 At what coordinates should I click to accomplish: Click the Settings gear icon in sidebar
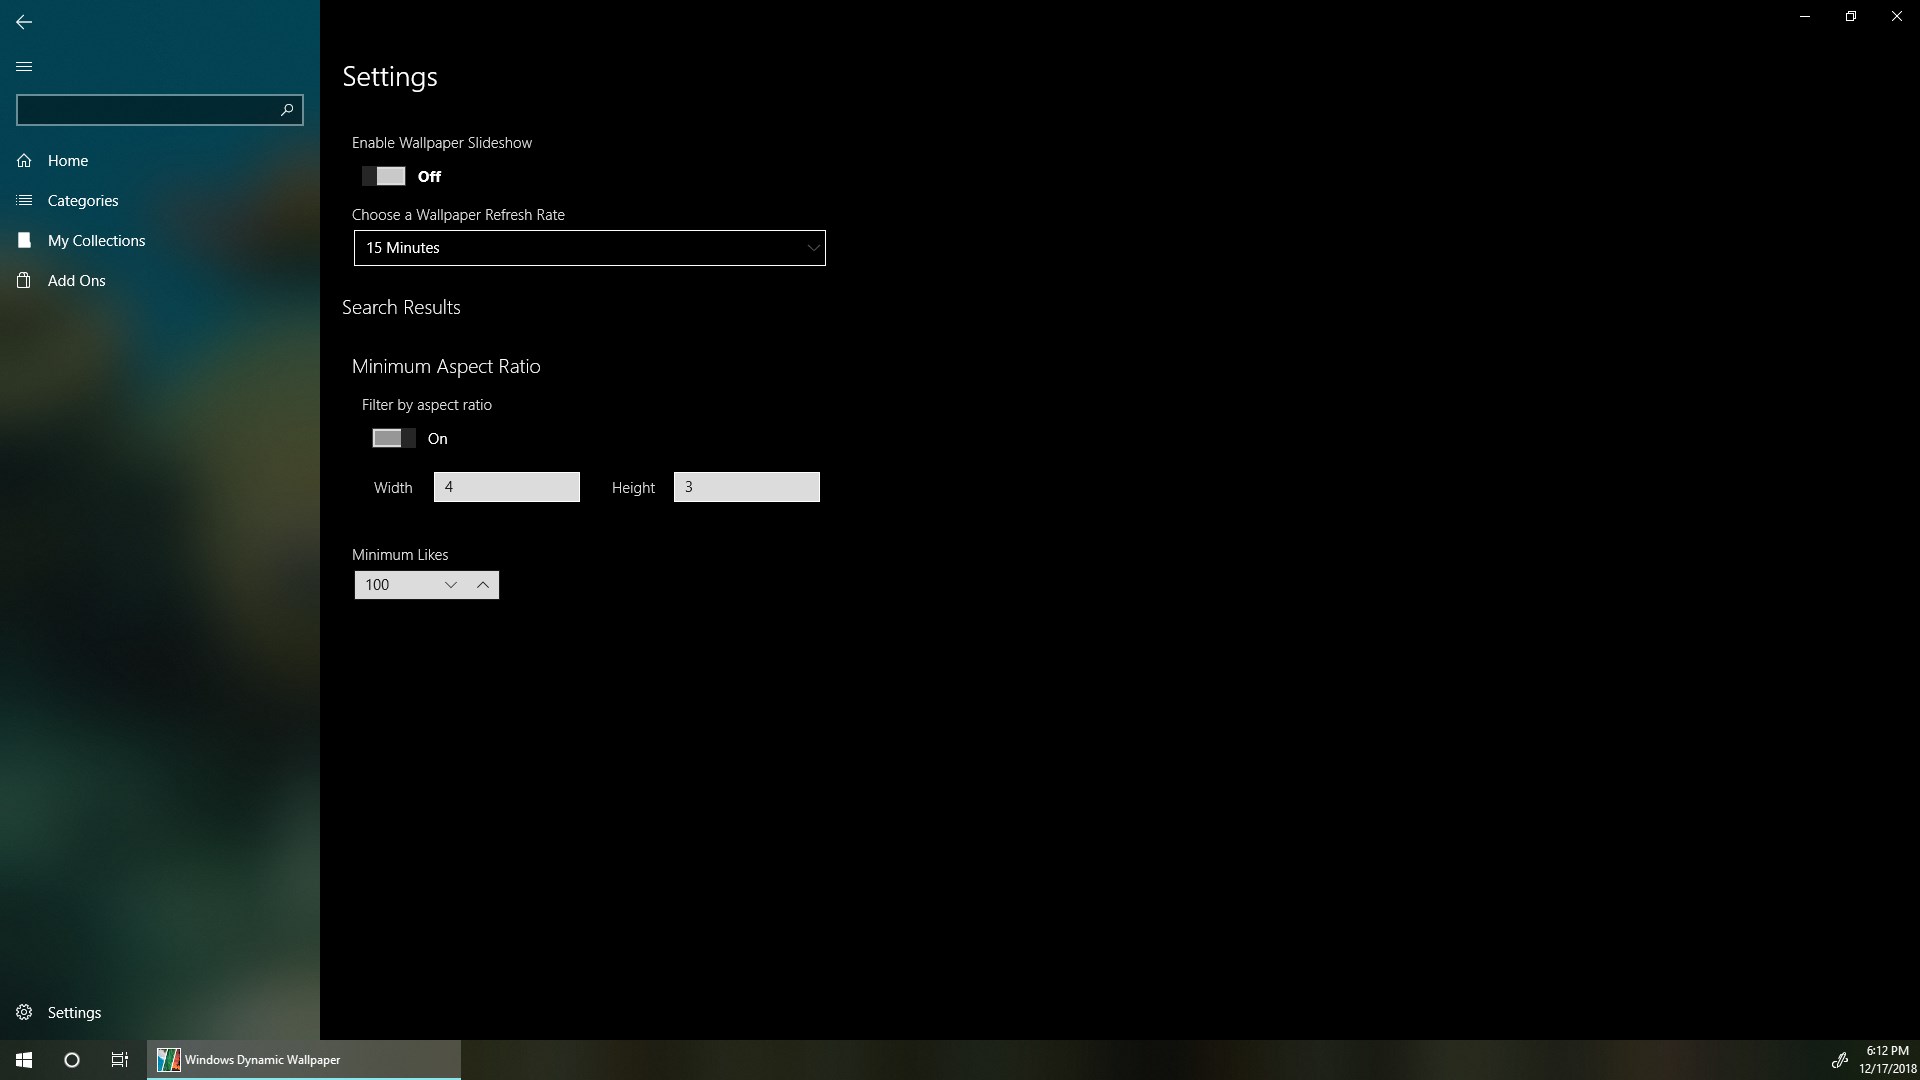click(24, 1013)
